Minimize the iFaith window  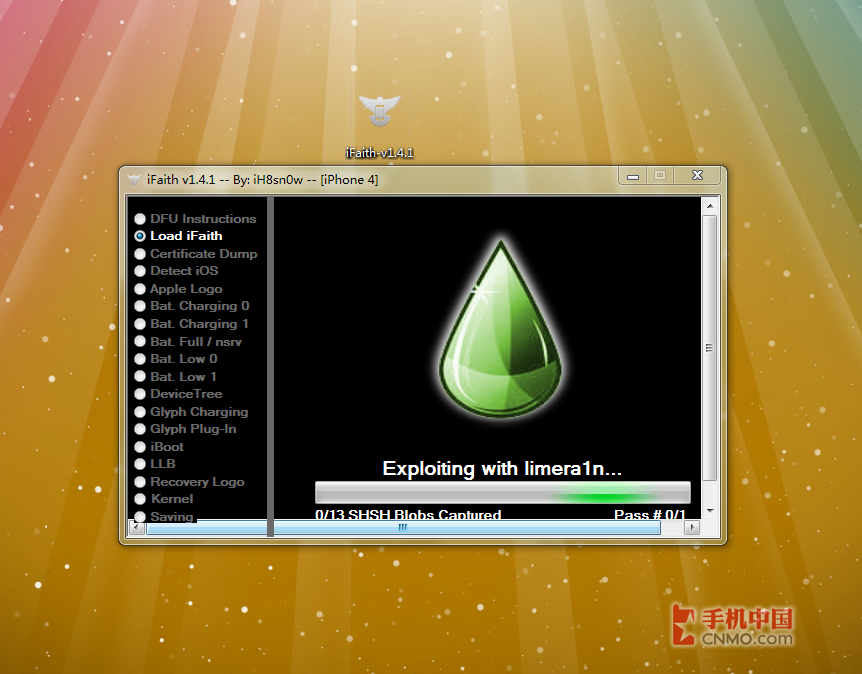click(x=633, y=176)
